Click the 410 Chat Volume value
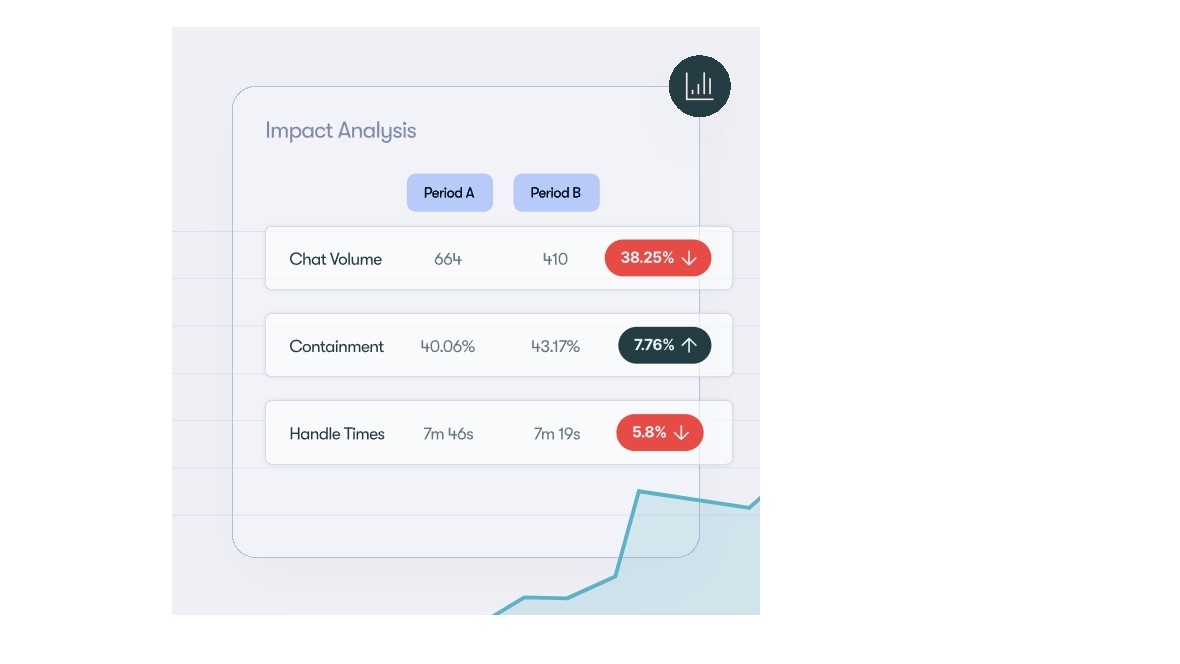 coord(555,259)
